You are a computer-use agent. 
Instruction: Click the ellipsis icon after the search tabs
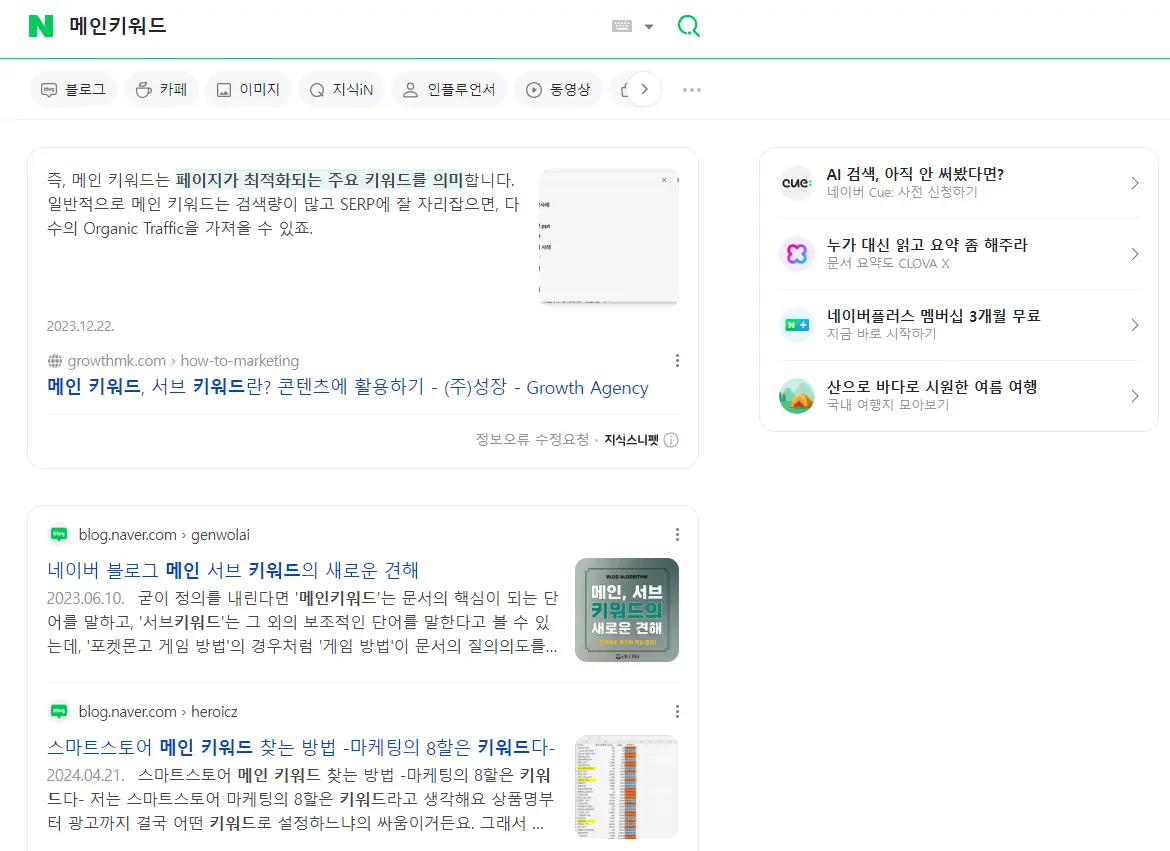(691, 89)
